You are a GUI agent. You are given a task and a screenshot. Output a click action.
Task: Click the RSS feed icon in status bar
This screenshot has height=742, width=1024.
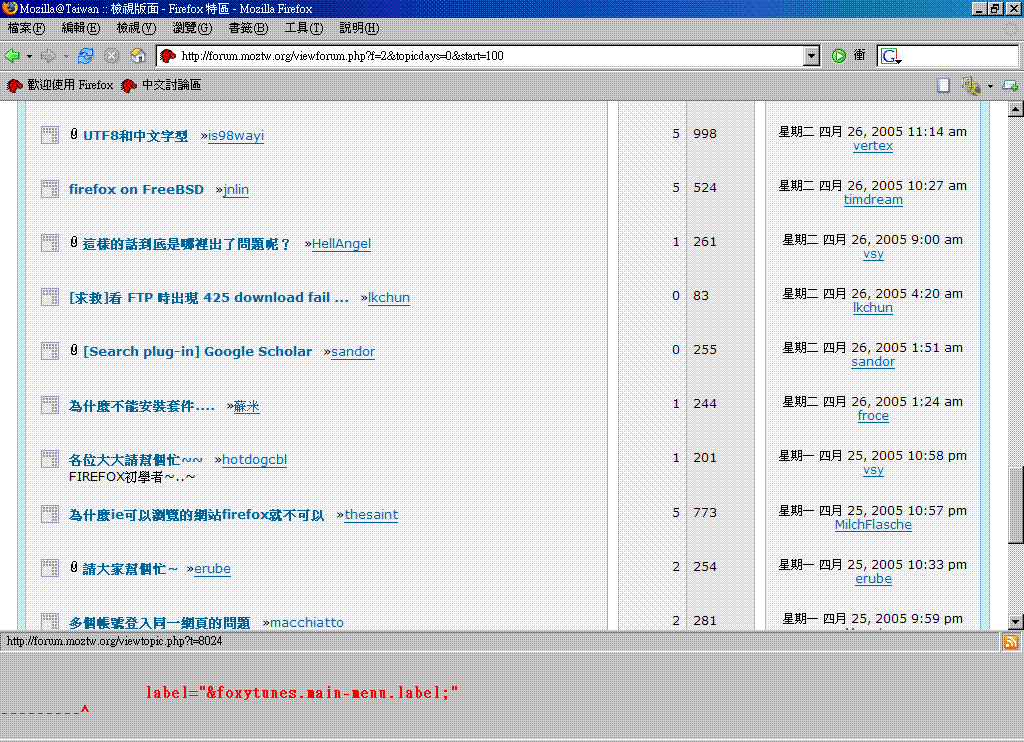point(1010,642)
